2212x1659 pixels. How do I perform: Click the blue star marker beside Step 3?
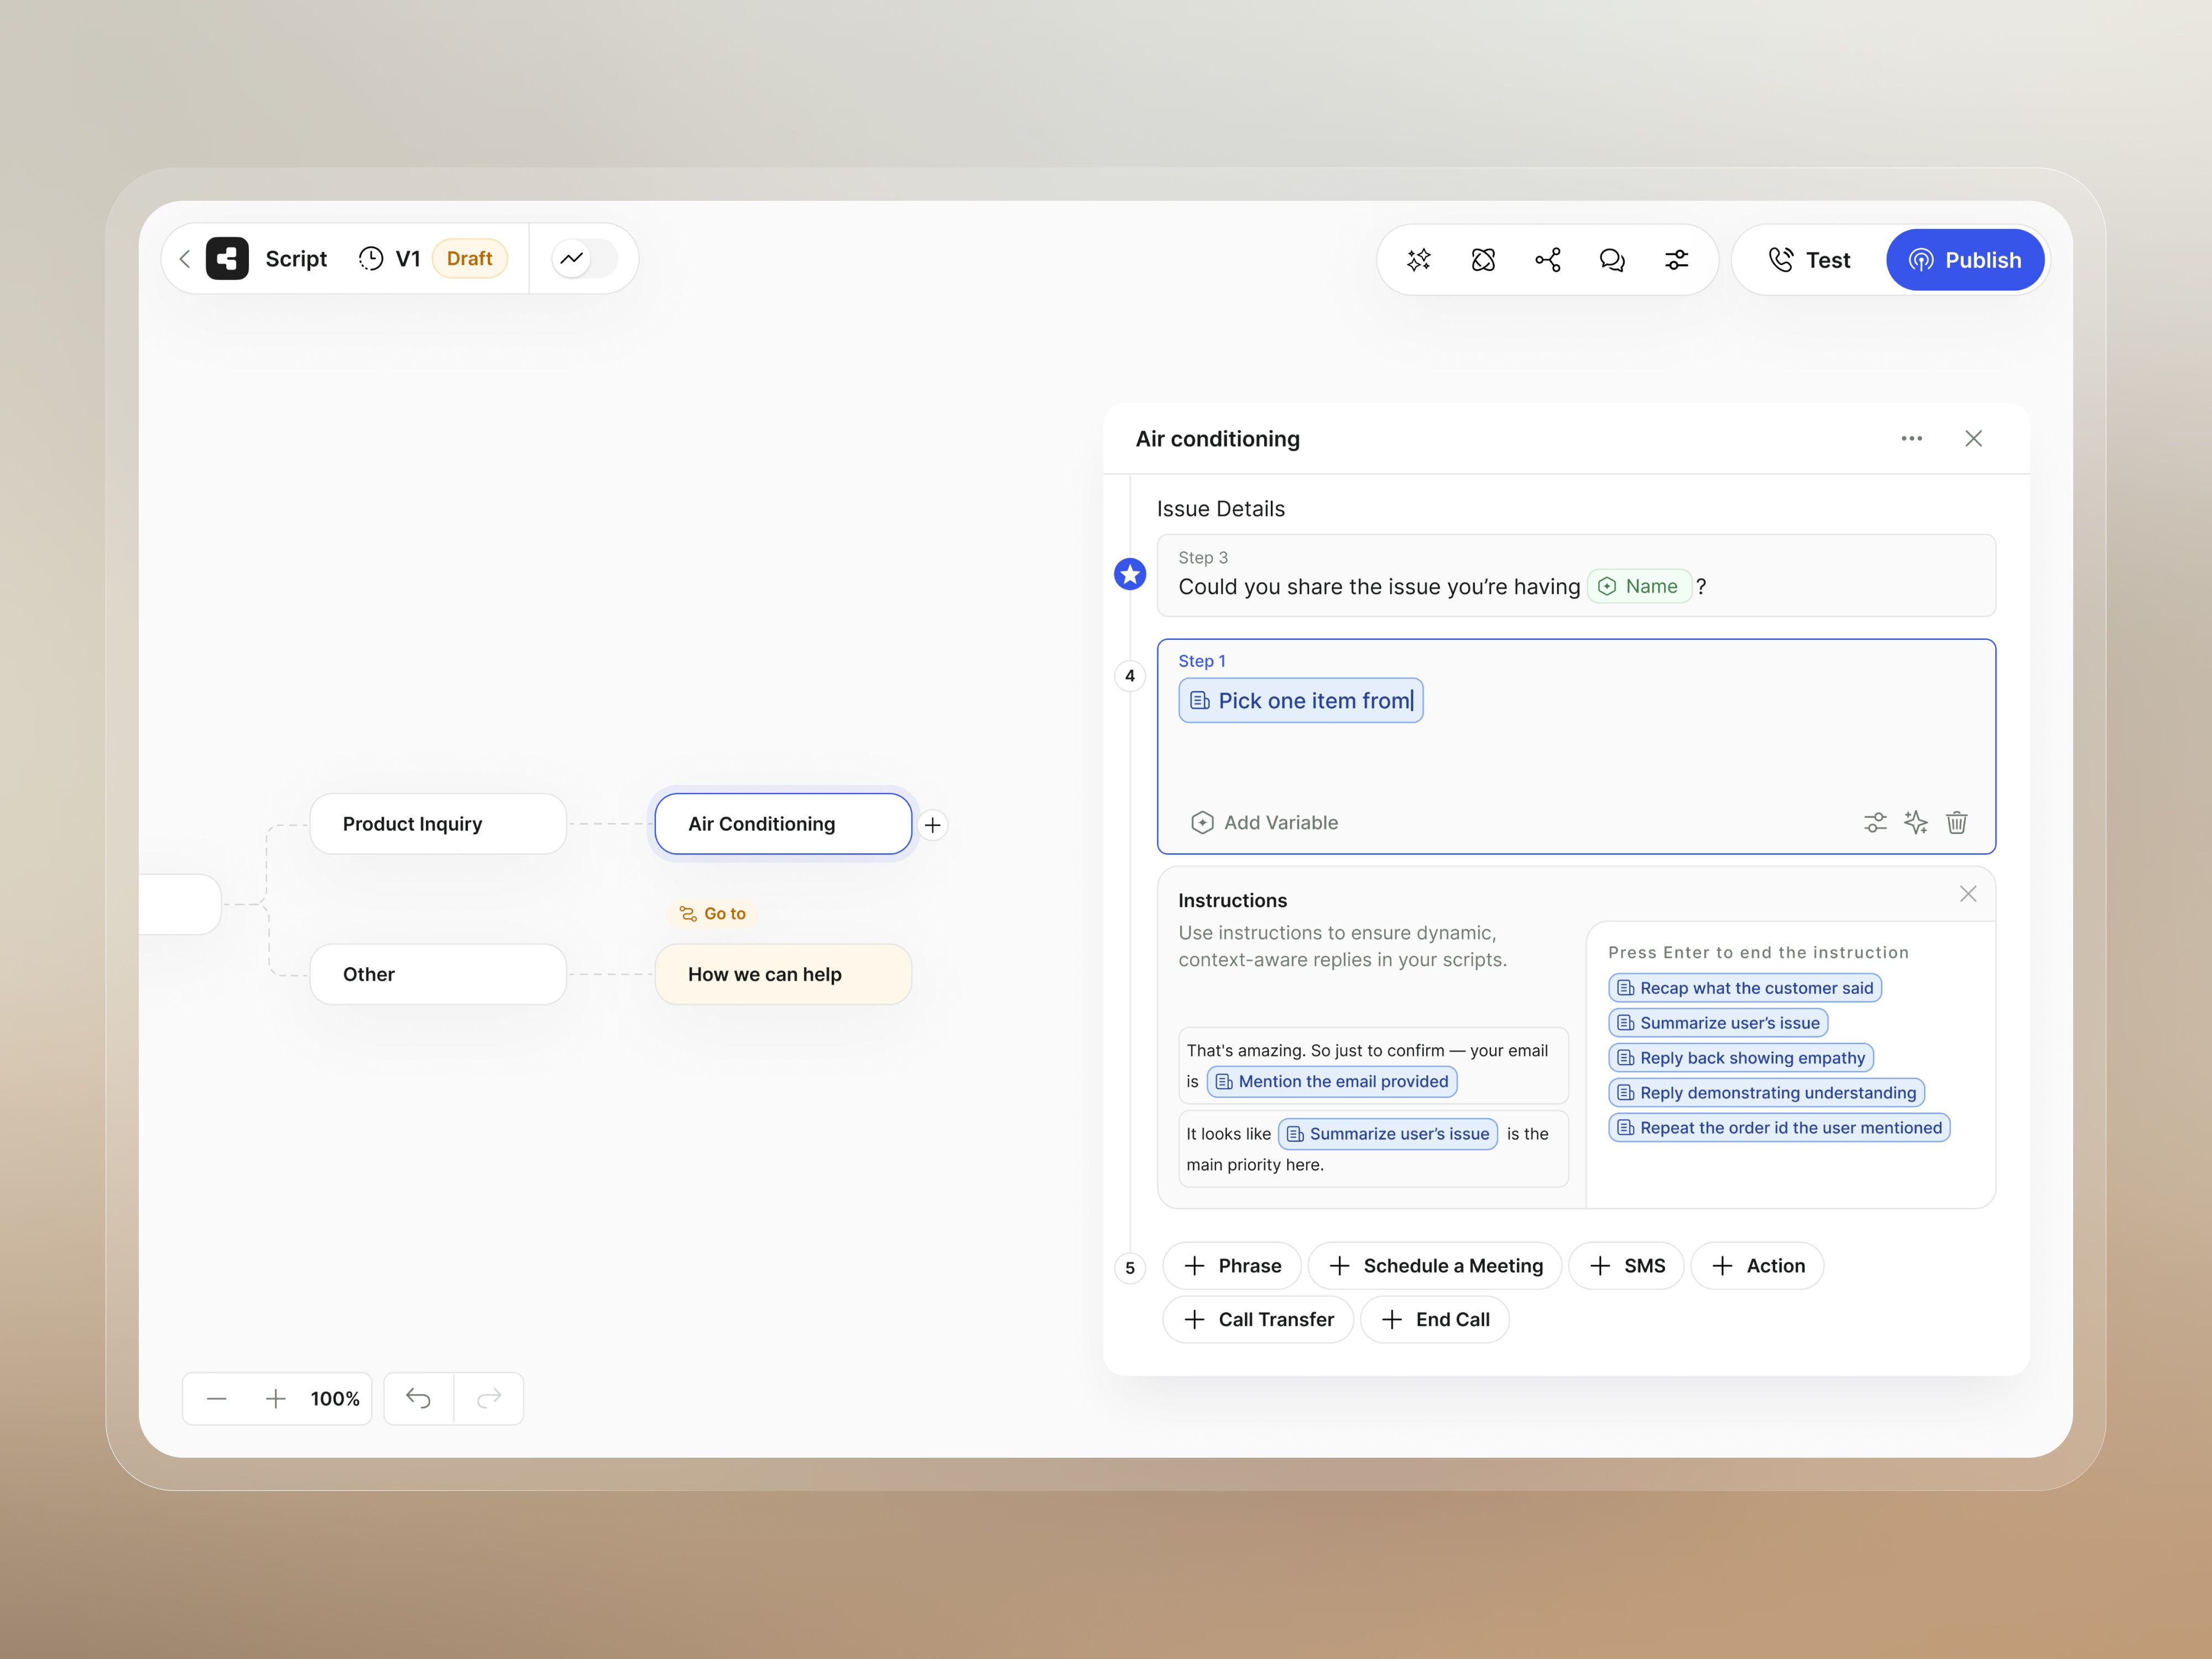tap(1130, 574)
